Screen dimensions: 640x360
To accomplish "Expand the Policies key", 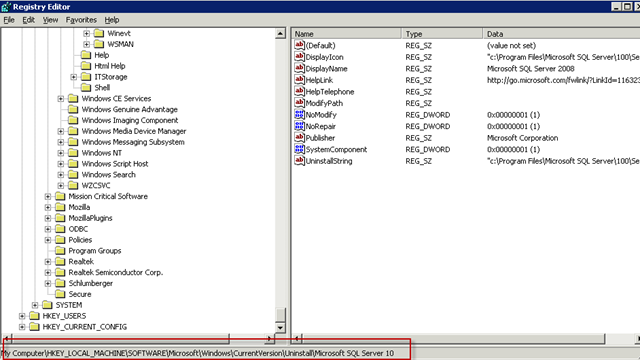I will tap(47, 240).
